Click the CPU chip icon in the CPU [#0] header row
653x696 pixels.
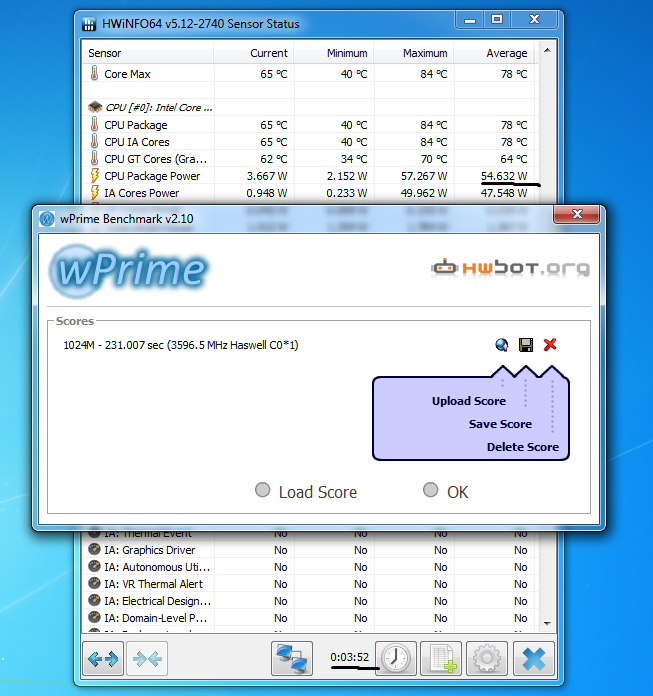point(95,107)
